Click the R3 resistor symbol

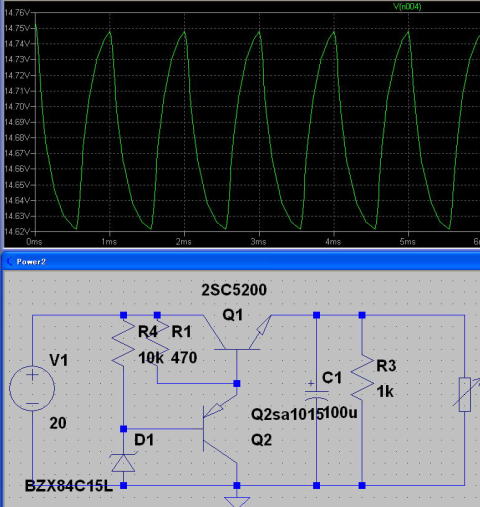pyautogui.click(x=362, y=377)
